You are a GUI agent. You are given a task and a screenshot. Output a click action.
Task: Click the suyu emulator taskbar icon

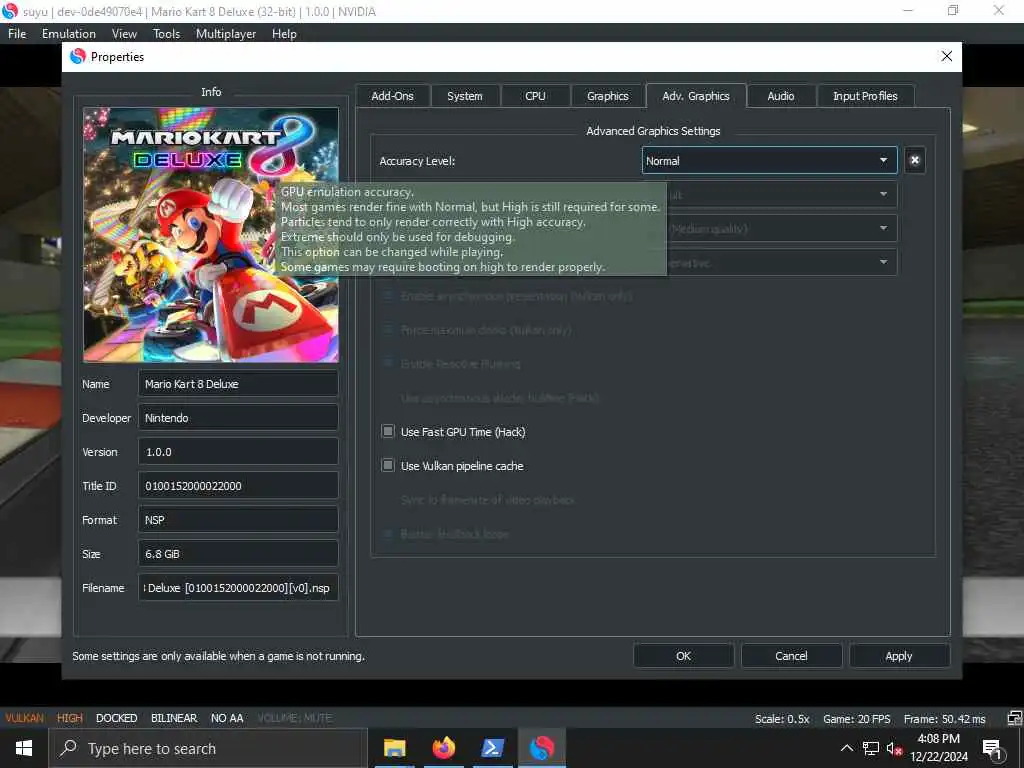541,748
